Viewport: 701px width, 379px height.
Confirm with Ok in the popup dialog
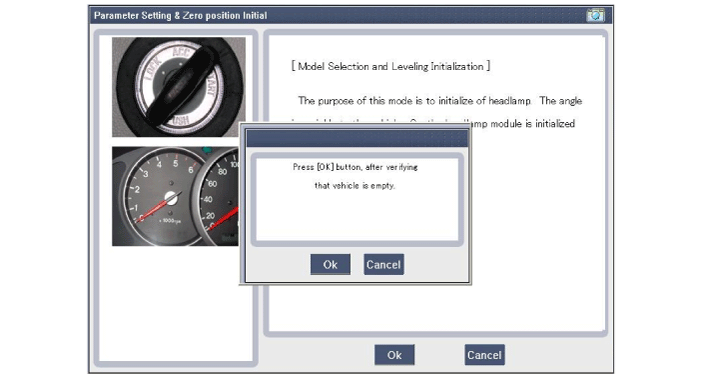[330, 265]
